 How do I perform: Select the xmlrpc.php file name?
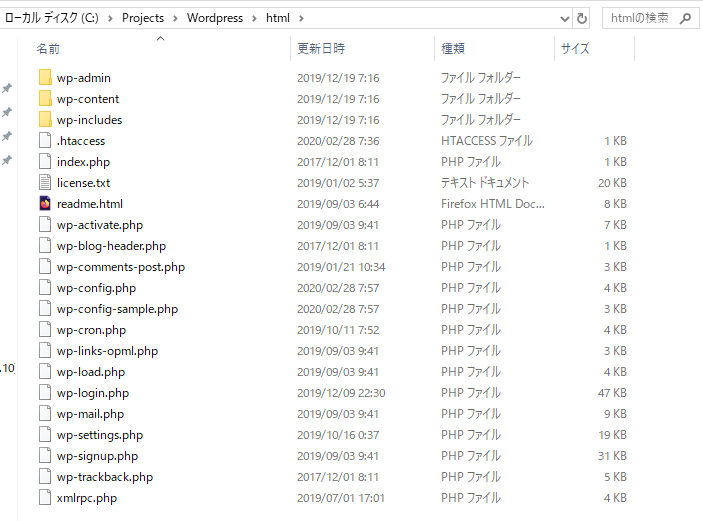click(87, 498)
